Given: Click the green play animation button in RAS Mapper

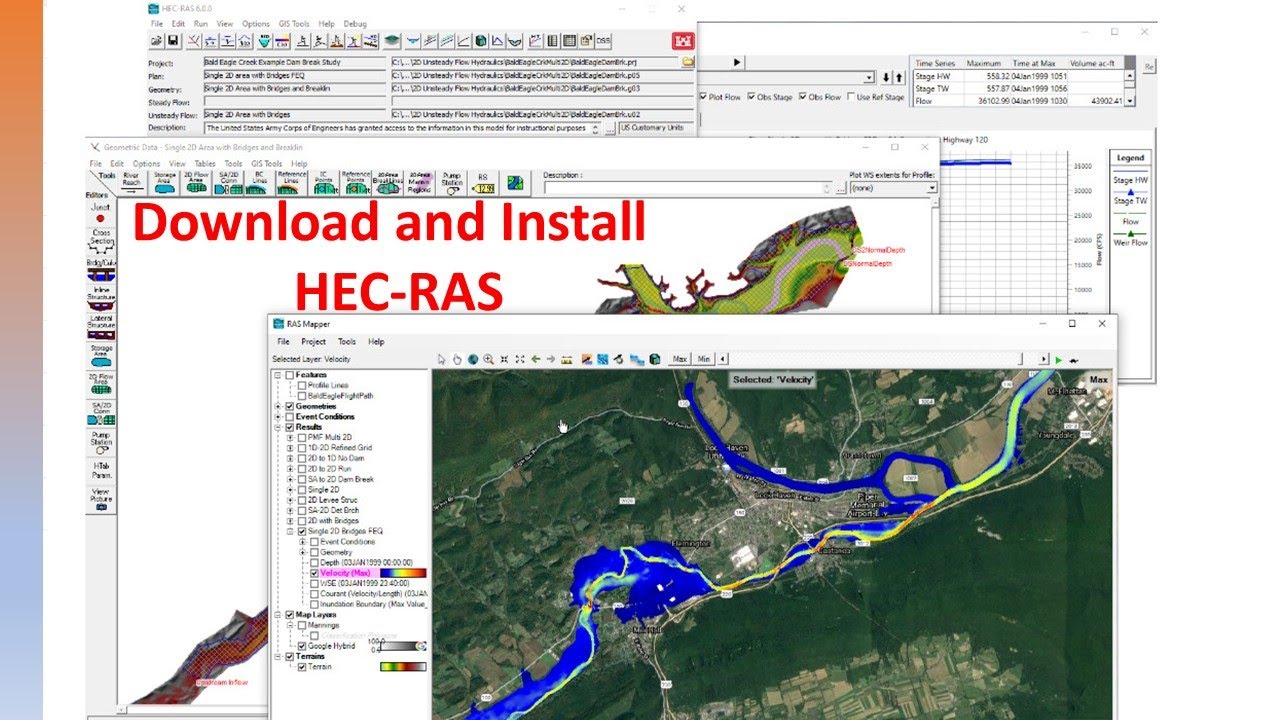Looking at the screenshot, I should click(1058, 359).
